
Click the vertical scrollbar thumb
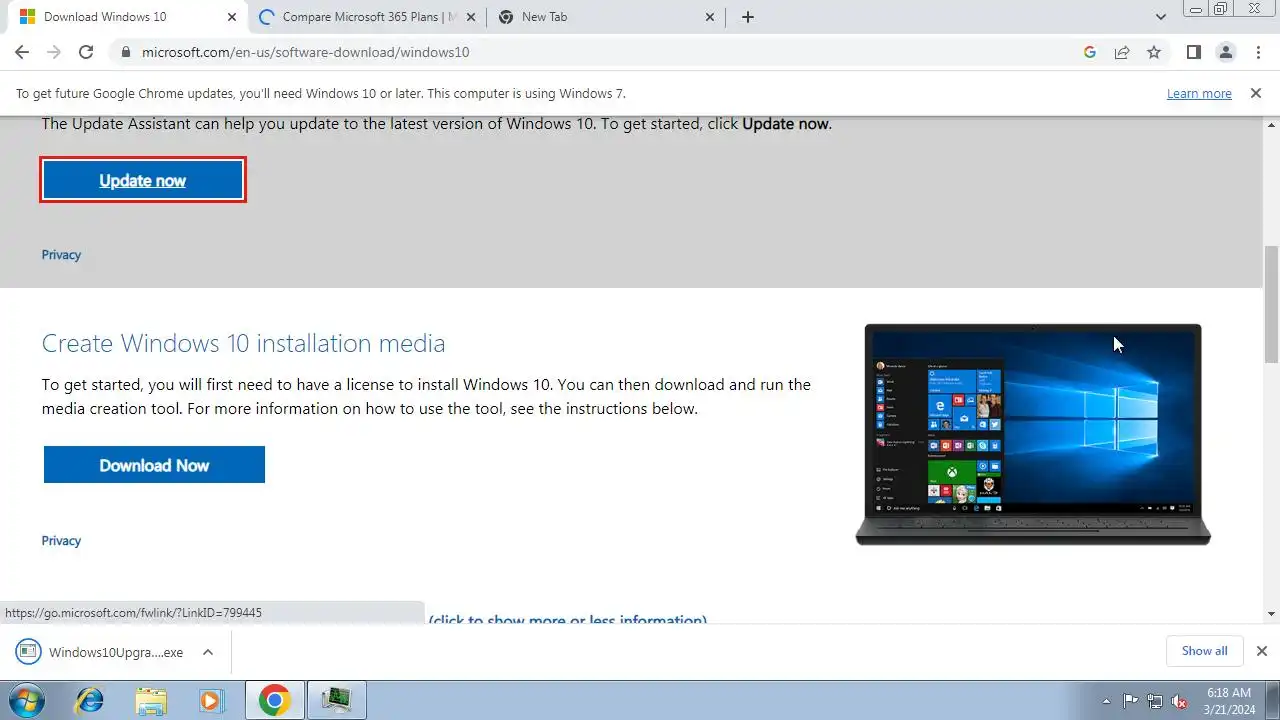coord(1272,305)
